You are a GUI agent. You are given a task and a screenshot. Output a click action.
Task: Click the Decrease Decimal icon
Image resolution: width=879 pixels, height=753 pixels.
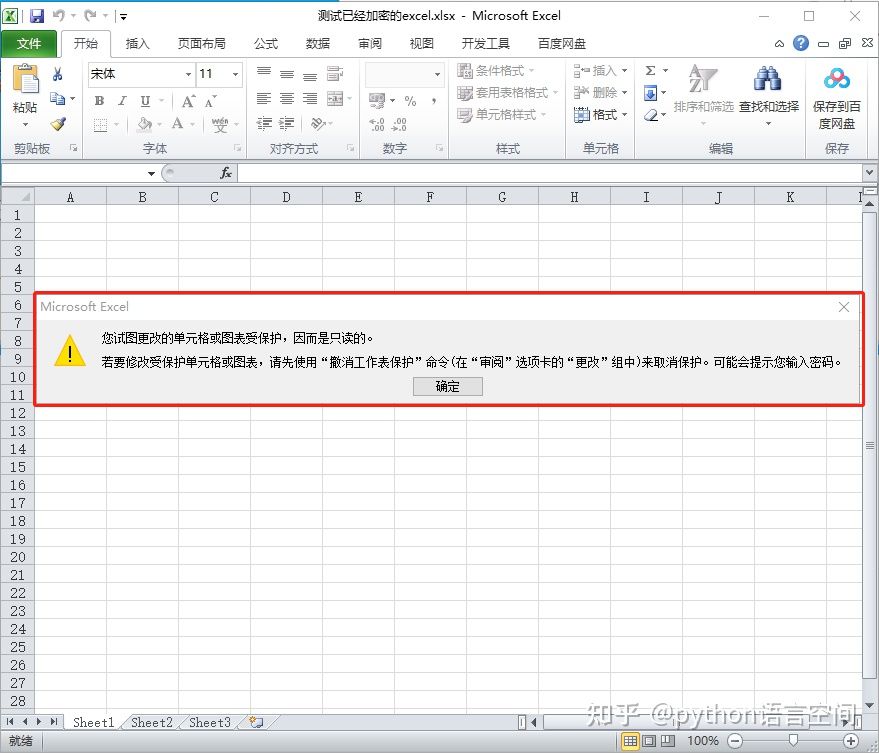pyautogui.click(x=399, y=124)
